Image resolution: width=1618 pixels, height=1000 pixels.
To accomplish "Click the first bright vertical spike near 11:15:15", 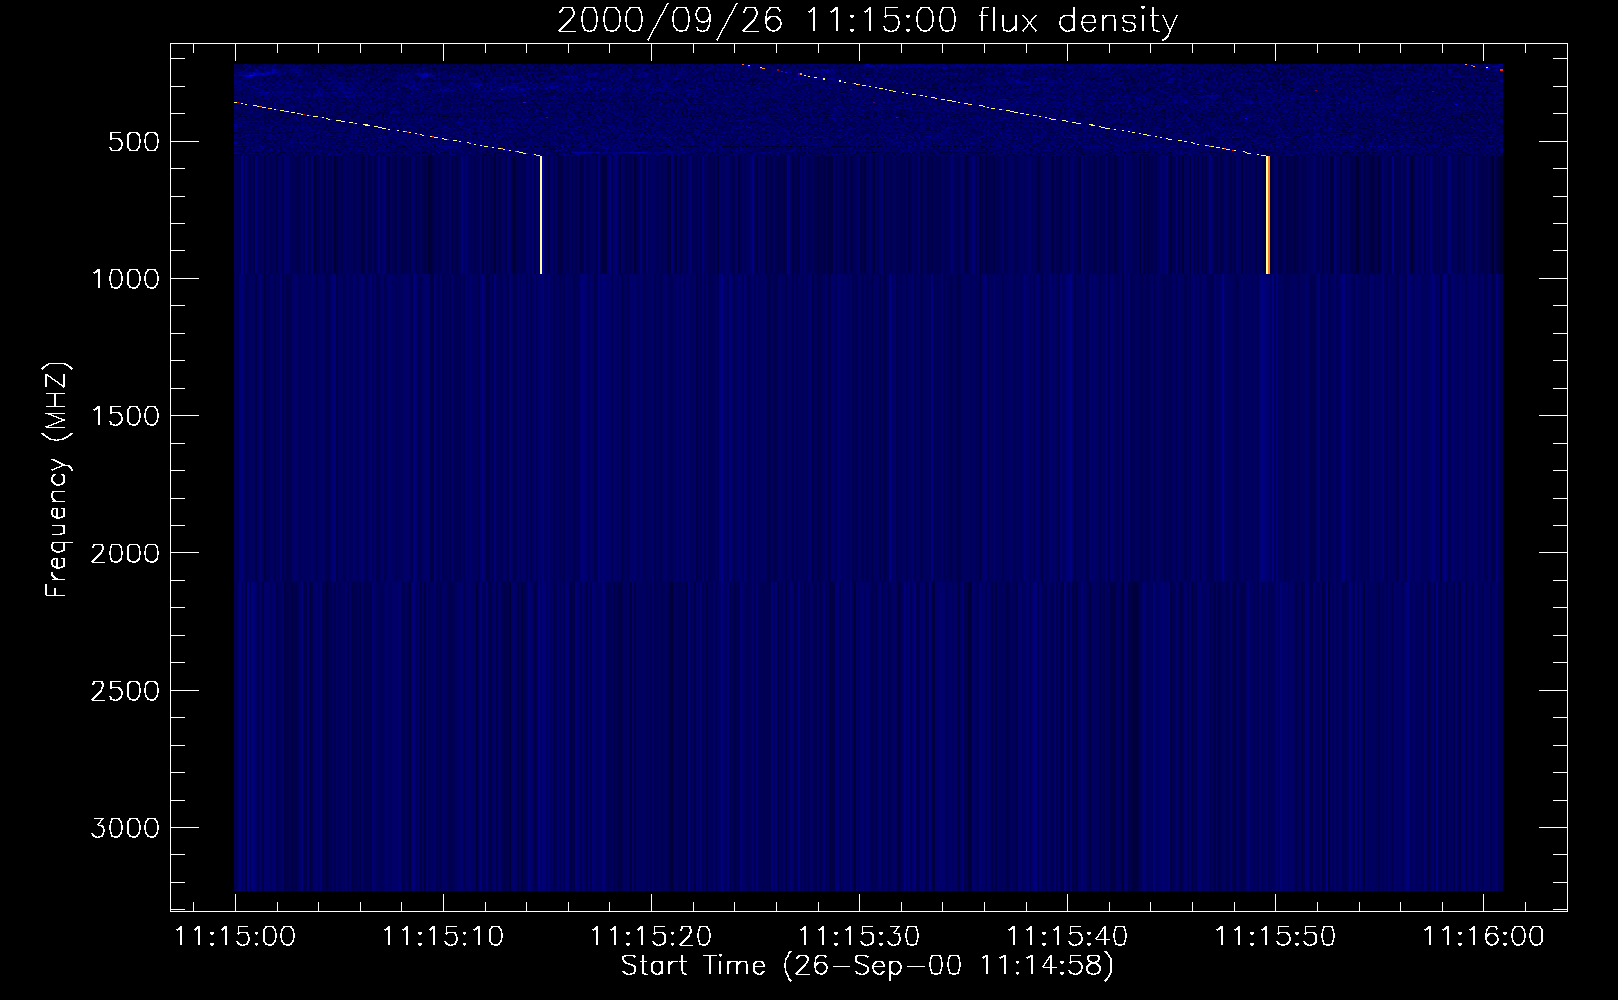I will pos(541,214).
